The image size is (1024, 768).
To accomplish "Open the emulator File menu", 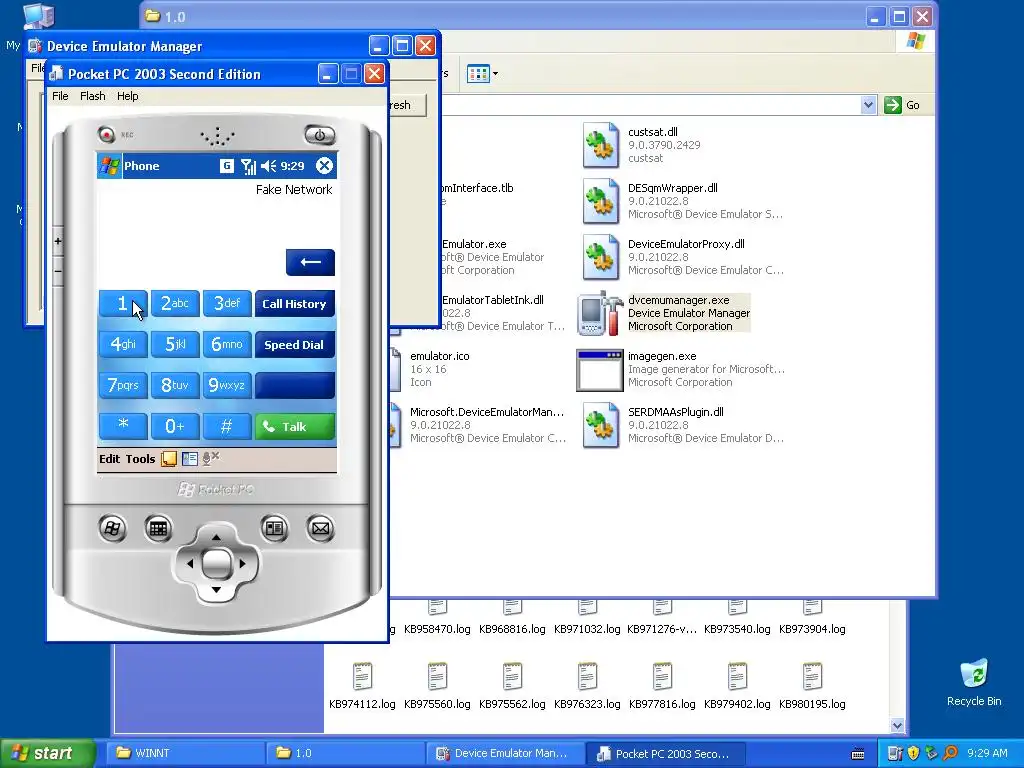I will 60,96.
